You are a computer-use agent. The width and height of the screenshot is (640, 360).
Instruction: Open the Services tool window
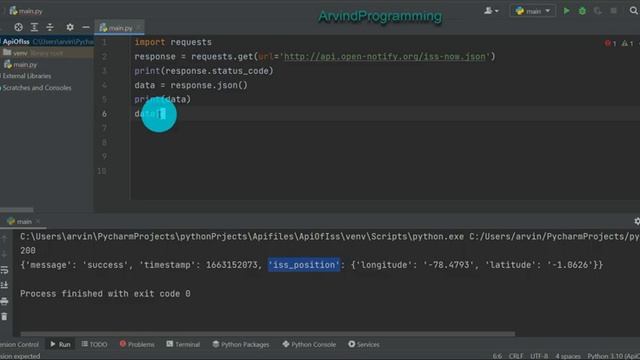click(x=364, y=344)
